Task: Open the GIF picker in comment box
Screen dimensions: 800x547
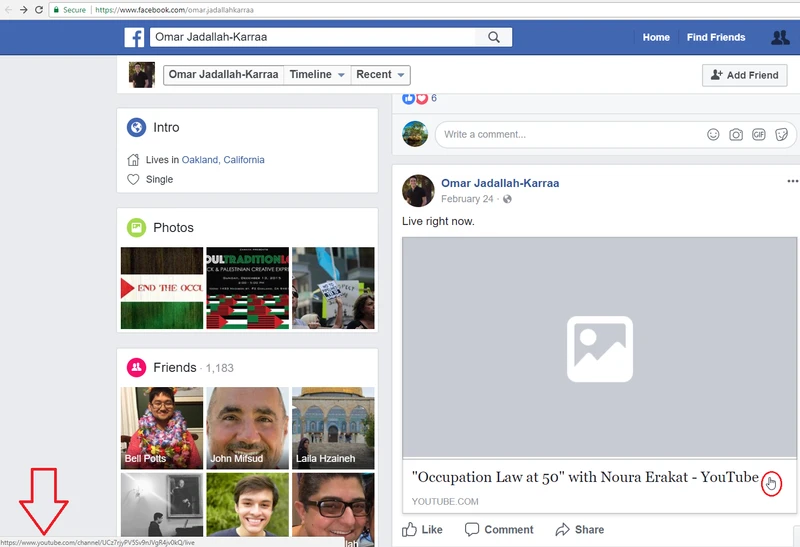Action: pos(759,134)
